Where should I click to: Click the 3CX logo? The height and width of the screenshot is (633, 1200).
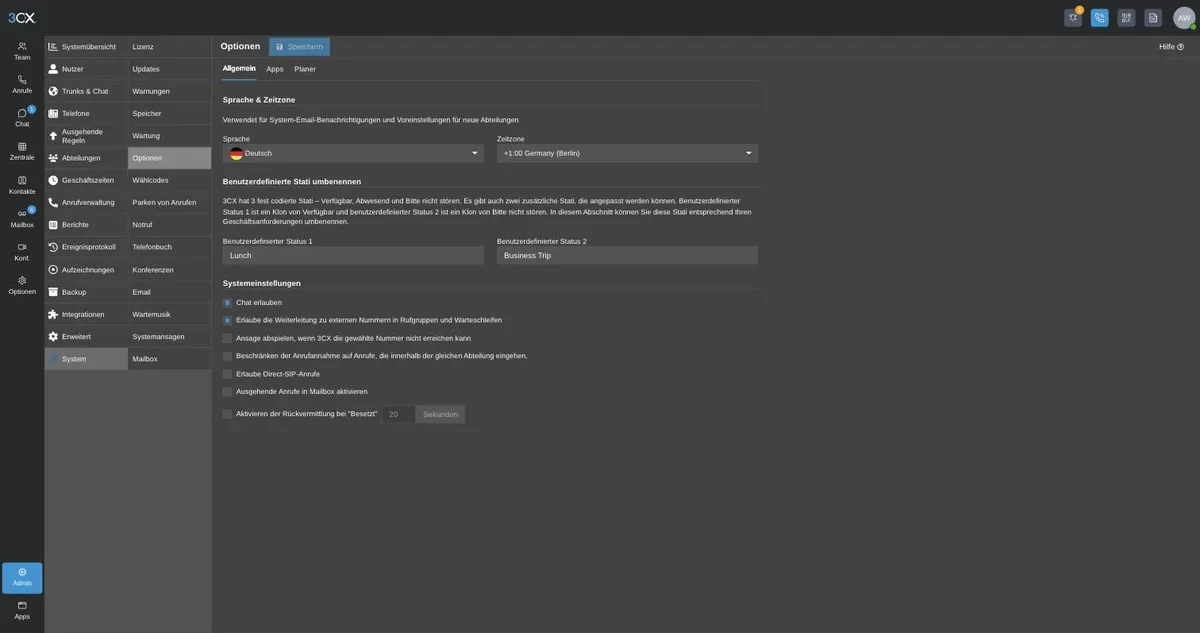click(22, 17)
